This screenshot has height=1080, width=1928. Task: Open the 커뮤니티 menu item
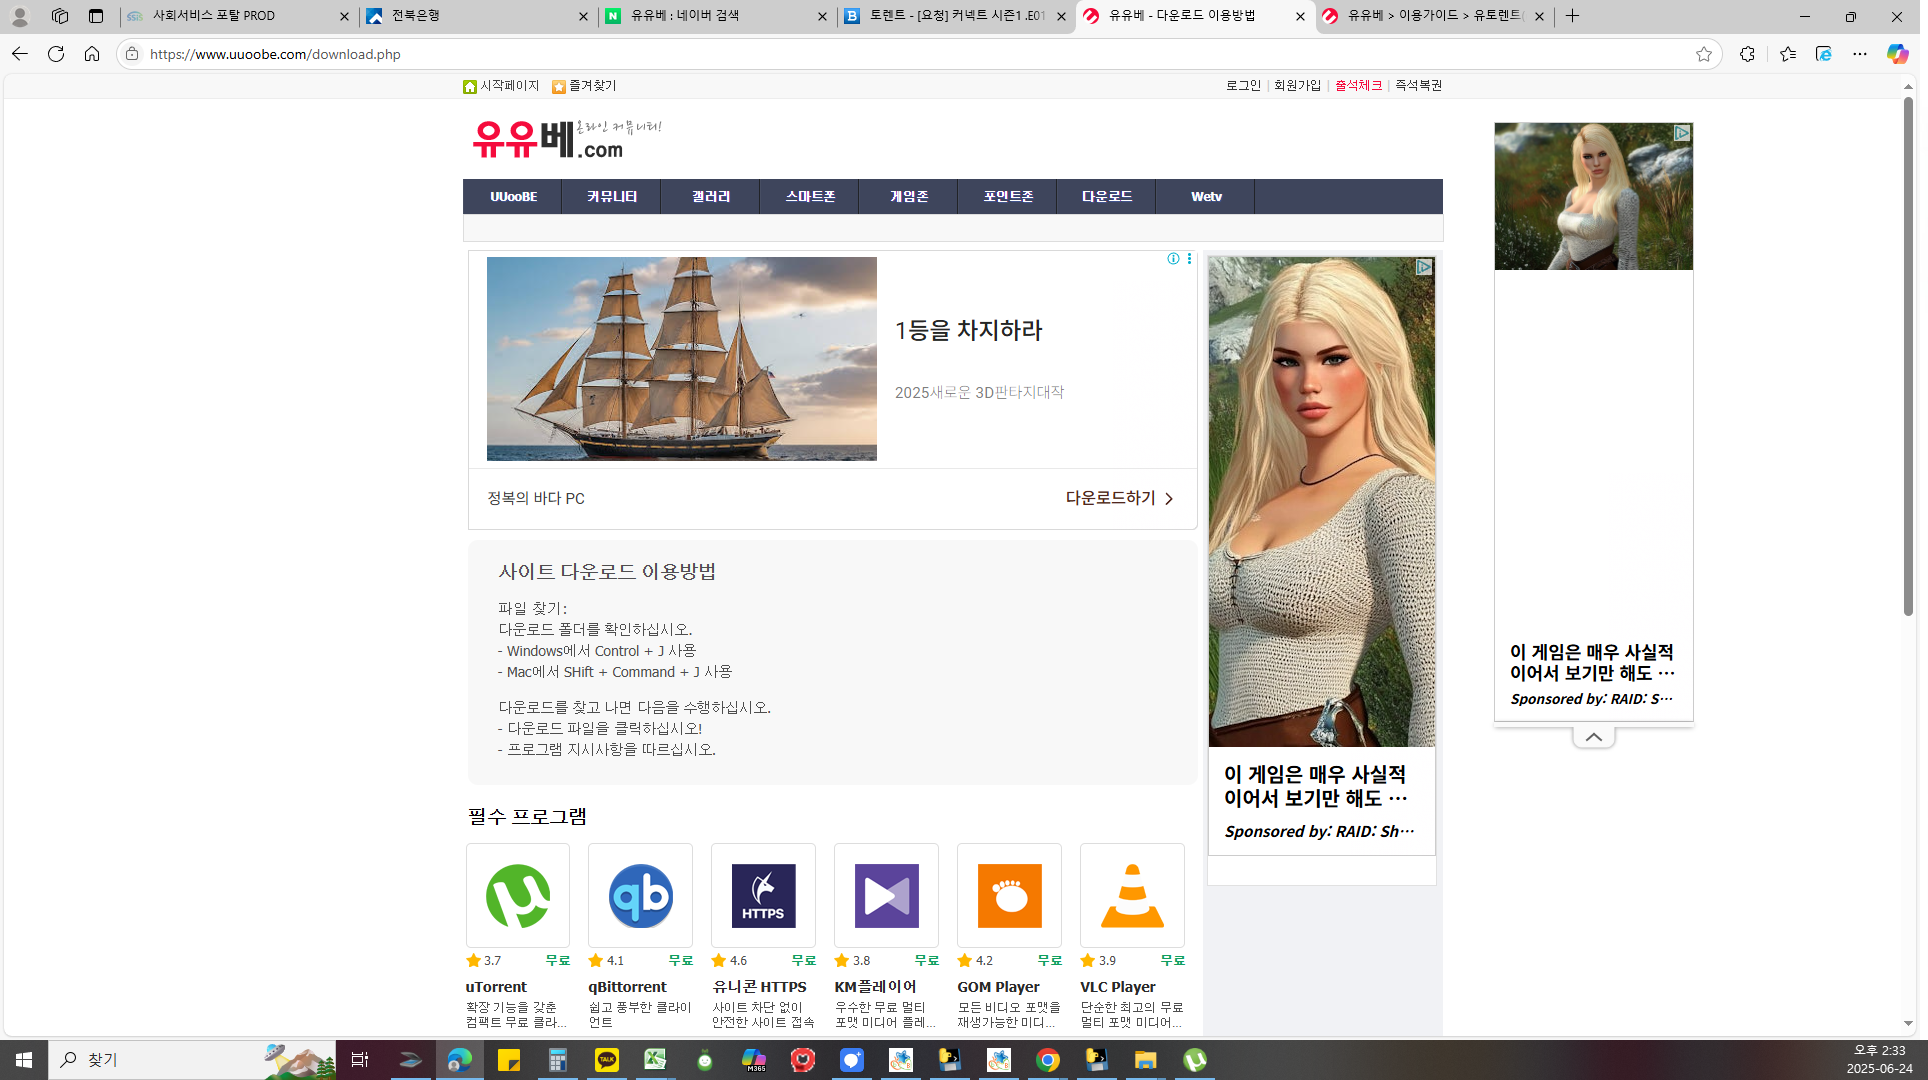(612, 197)
